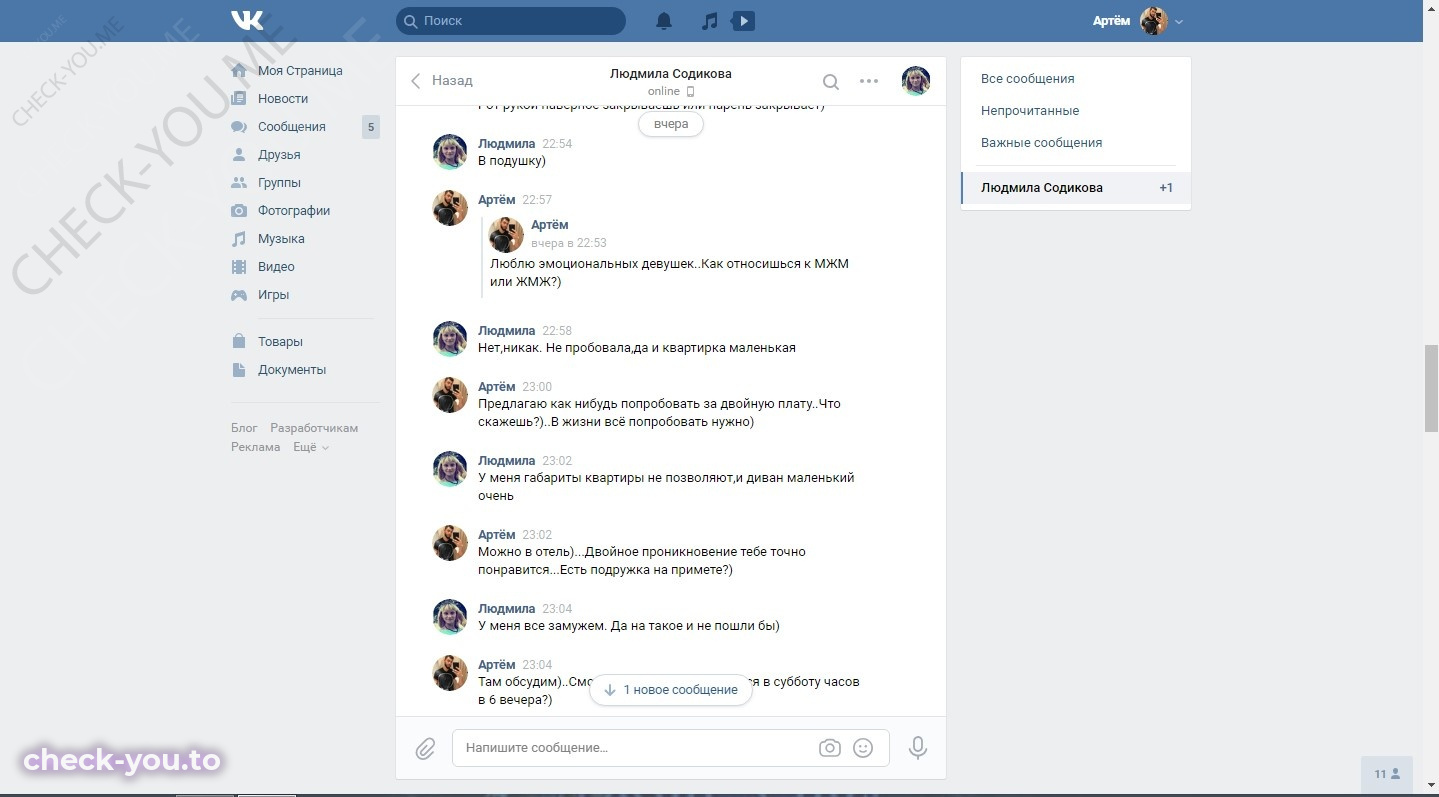The height and width of the screenshot is (797, 1439).
Task: Open Друзья in sidebar
Action: 279,155
